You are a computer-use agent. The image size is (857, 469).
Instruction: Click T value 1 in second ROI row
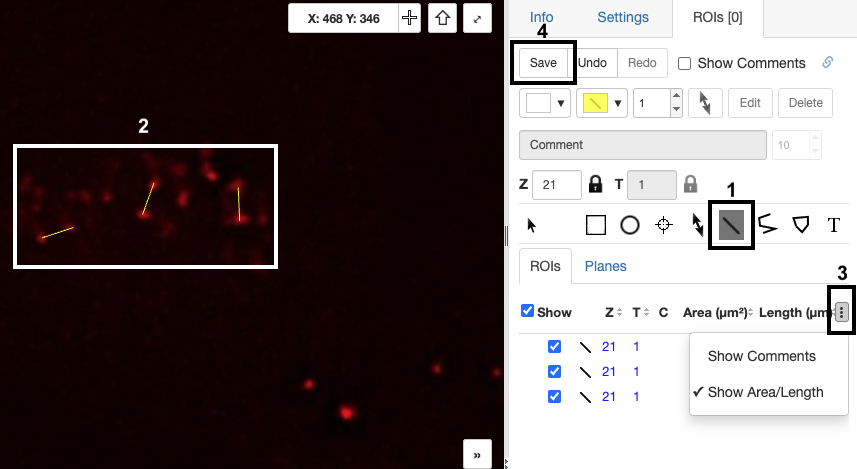636,372
